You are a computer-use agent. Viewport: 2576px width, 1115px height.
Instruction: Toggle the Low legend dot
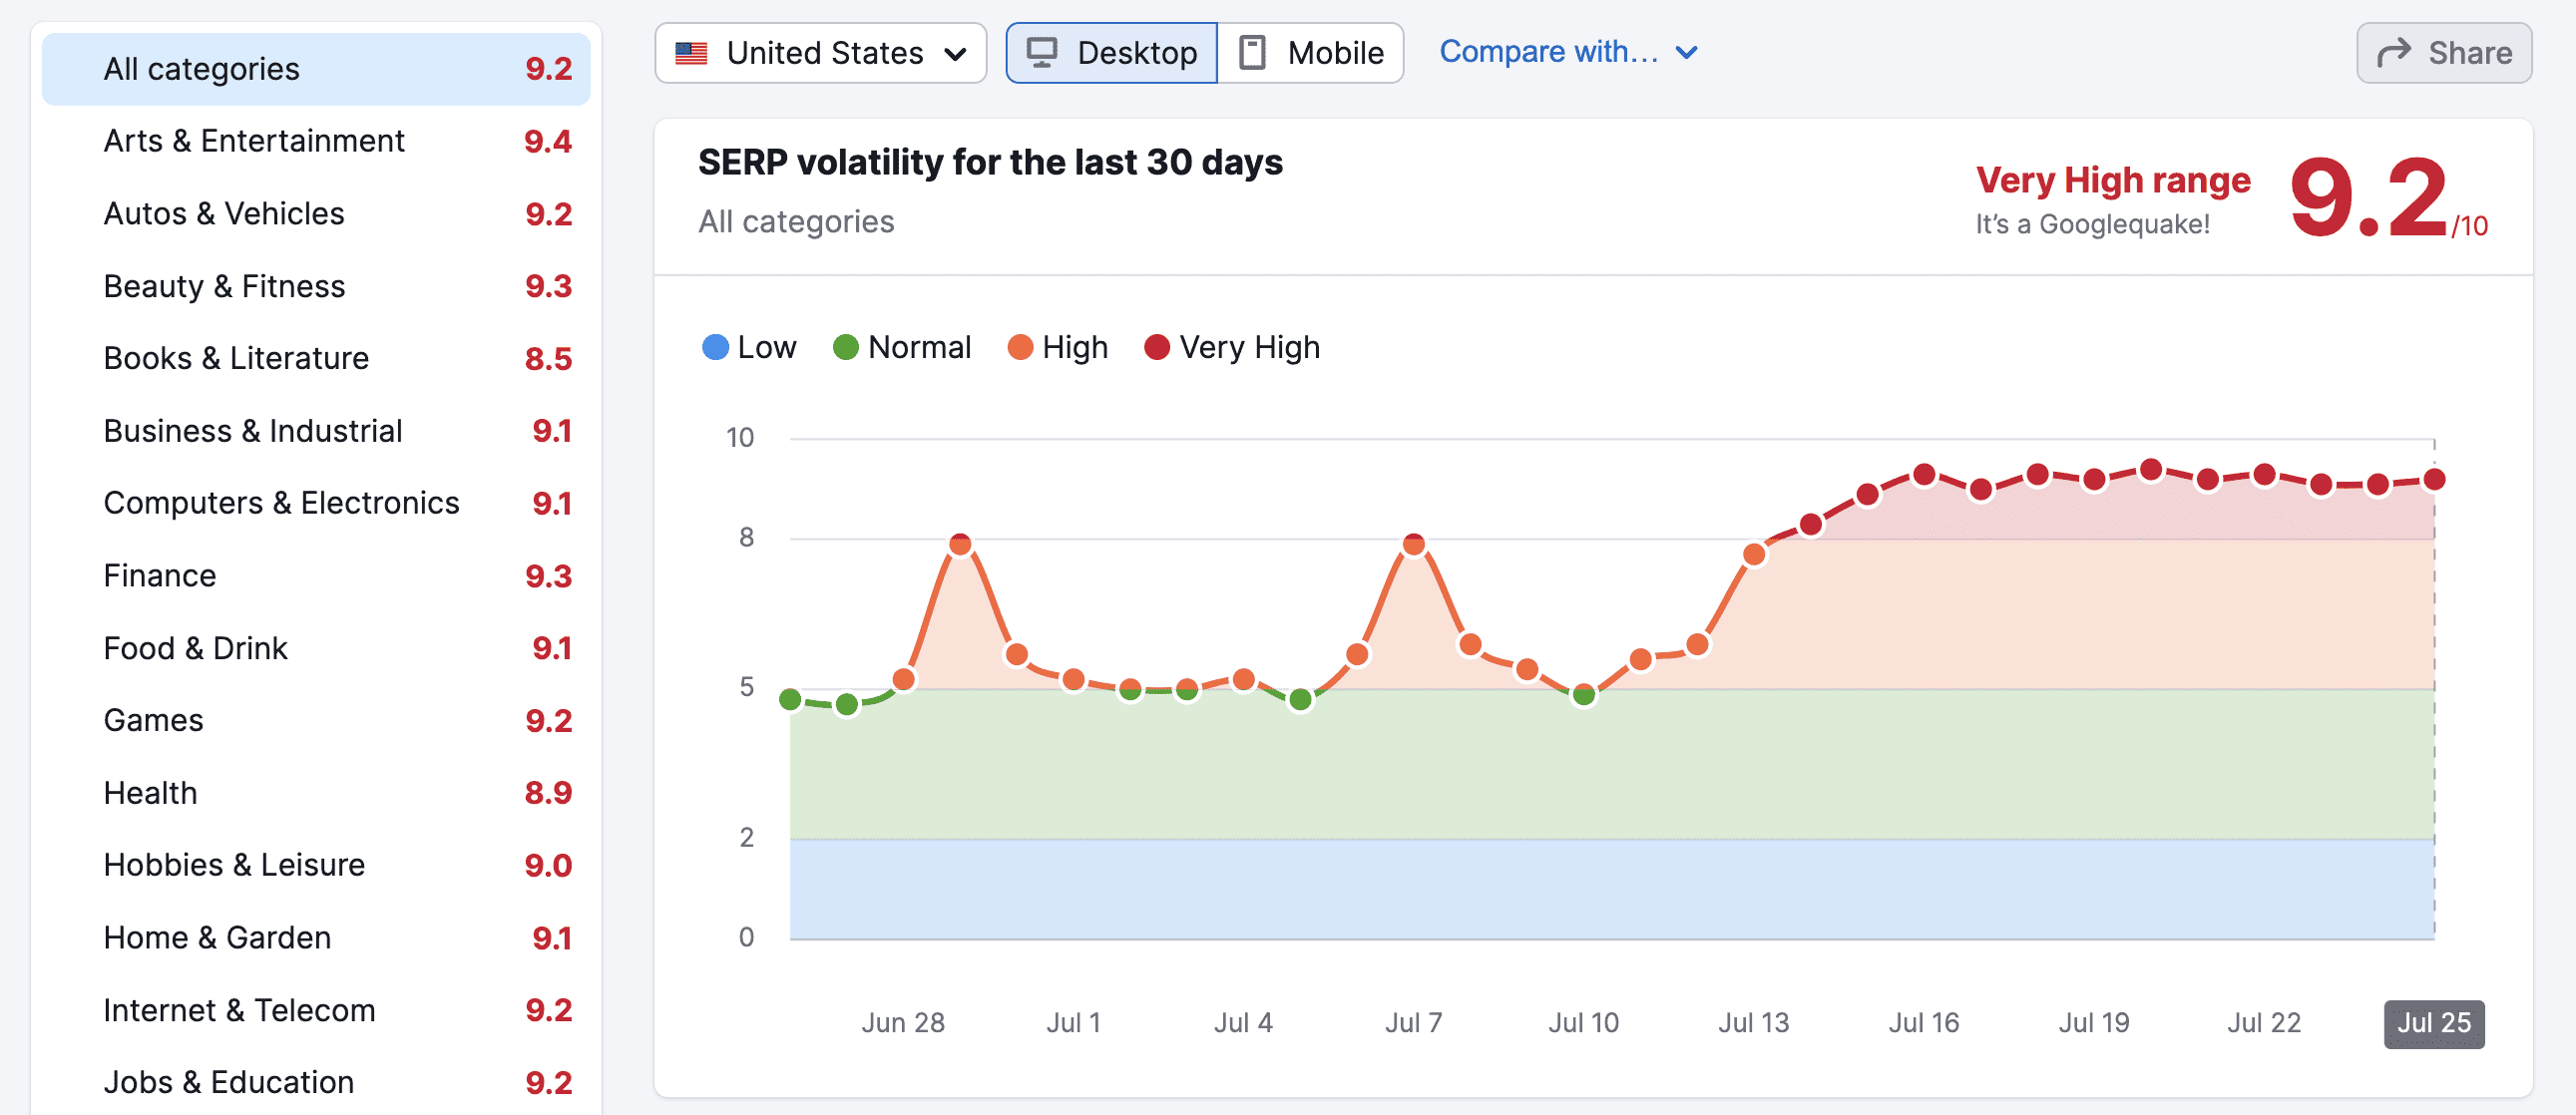tap(715, 347)
